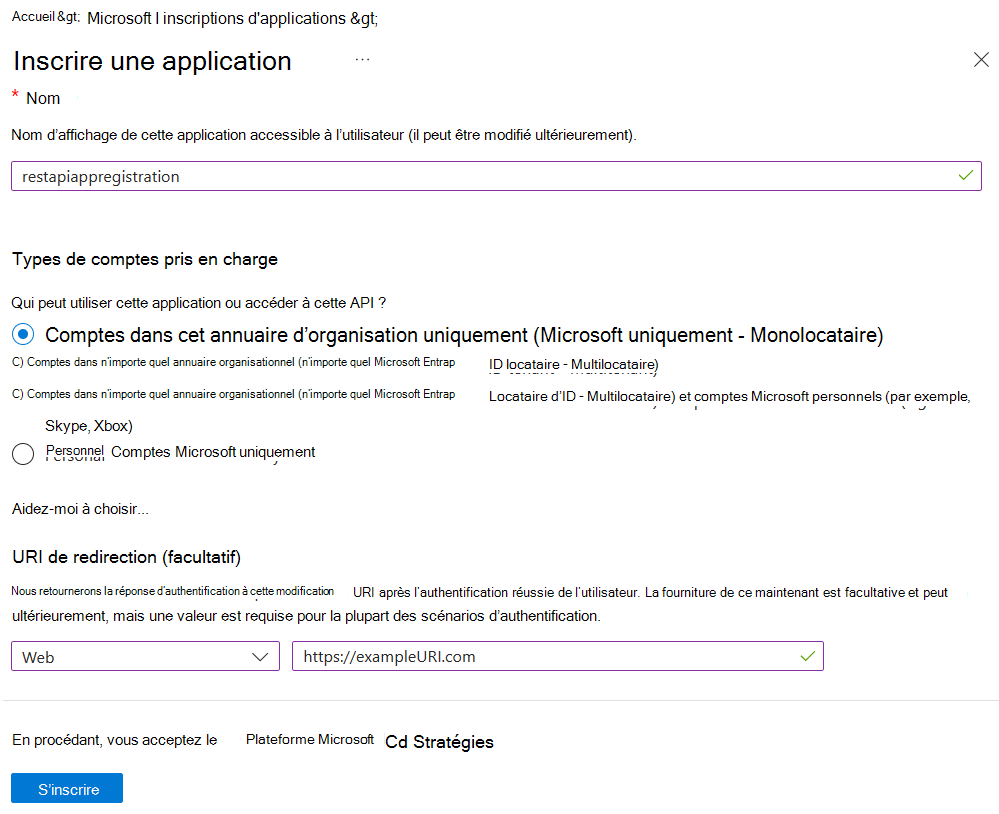999x814 pixels.
Task: Click the application name input field
Action: (400, 175)
